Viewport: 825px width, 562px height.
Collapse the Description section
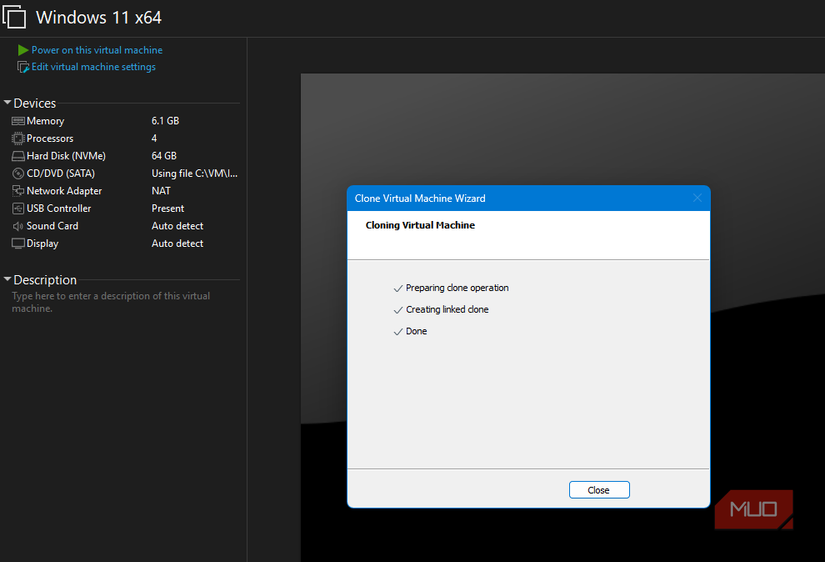pyautogui.click(x=7, y=279)
